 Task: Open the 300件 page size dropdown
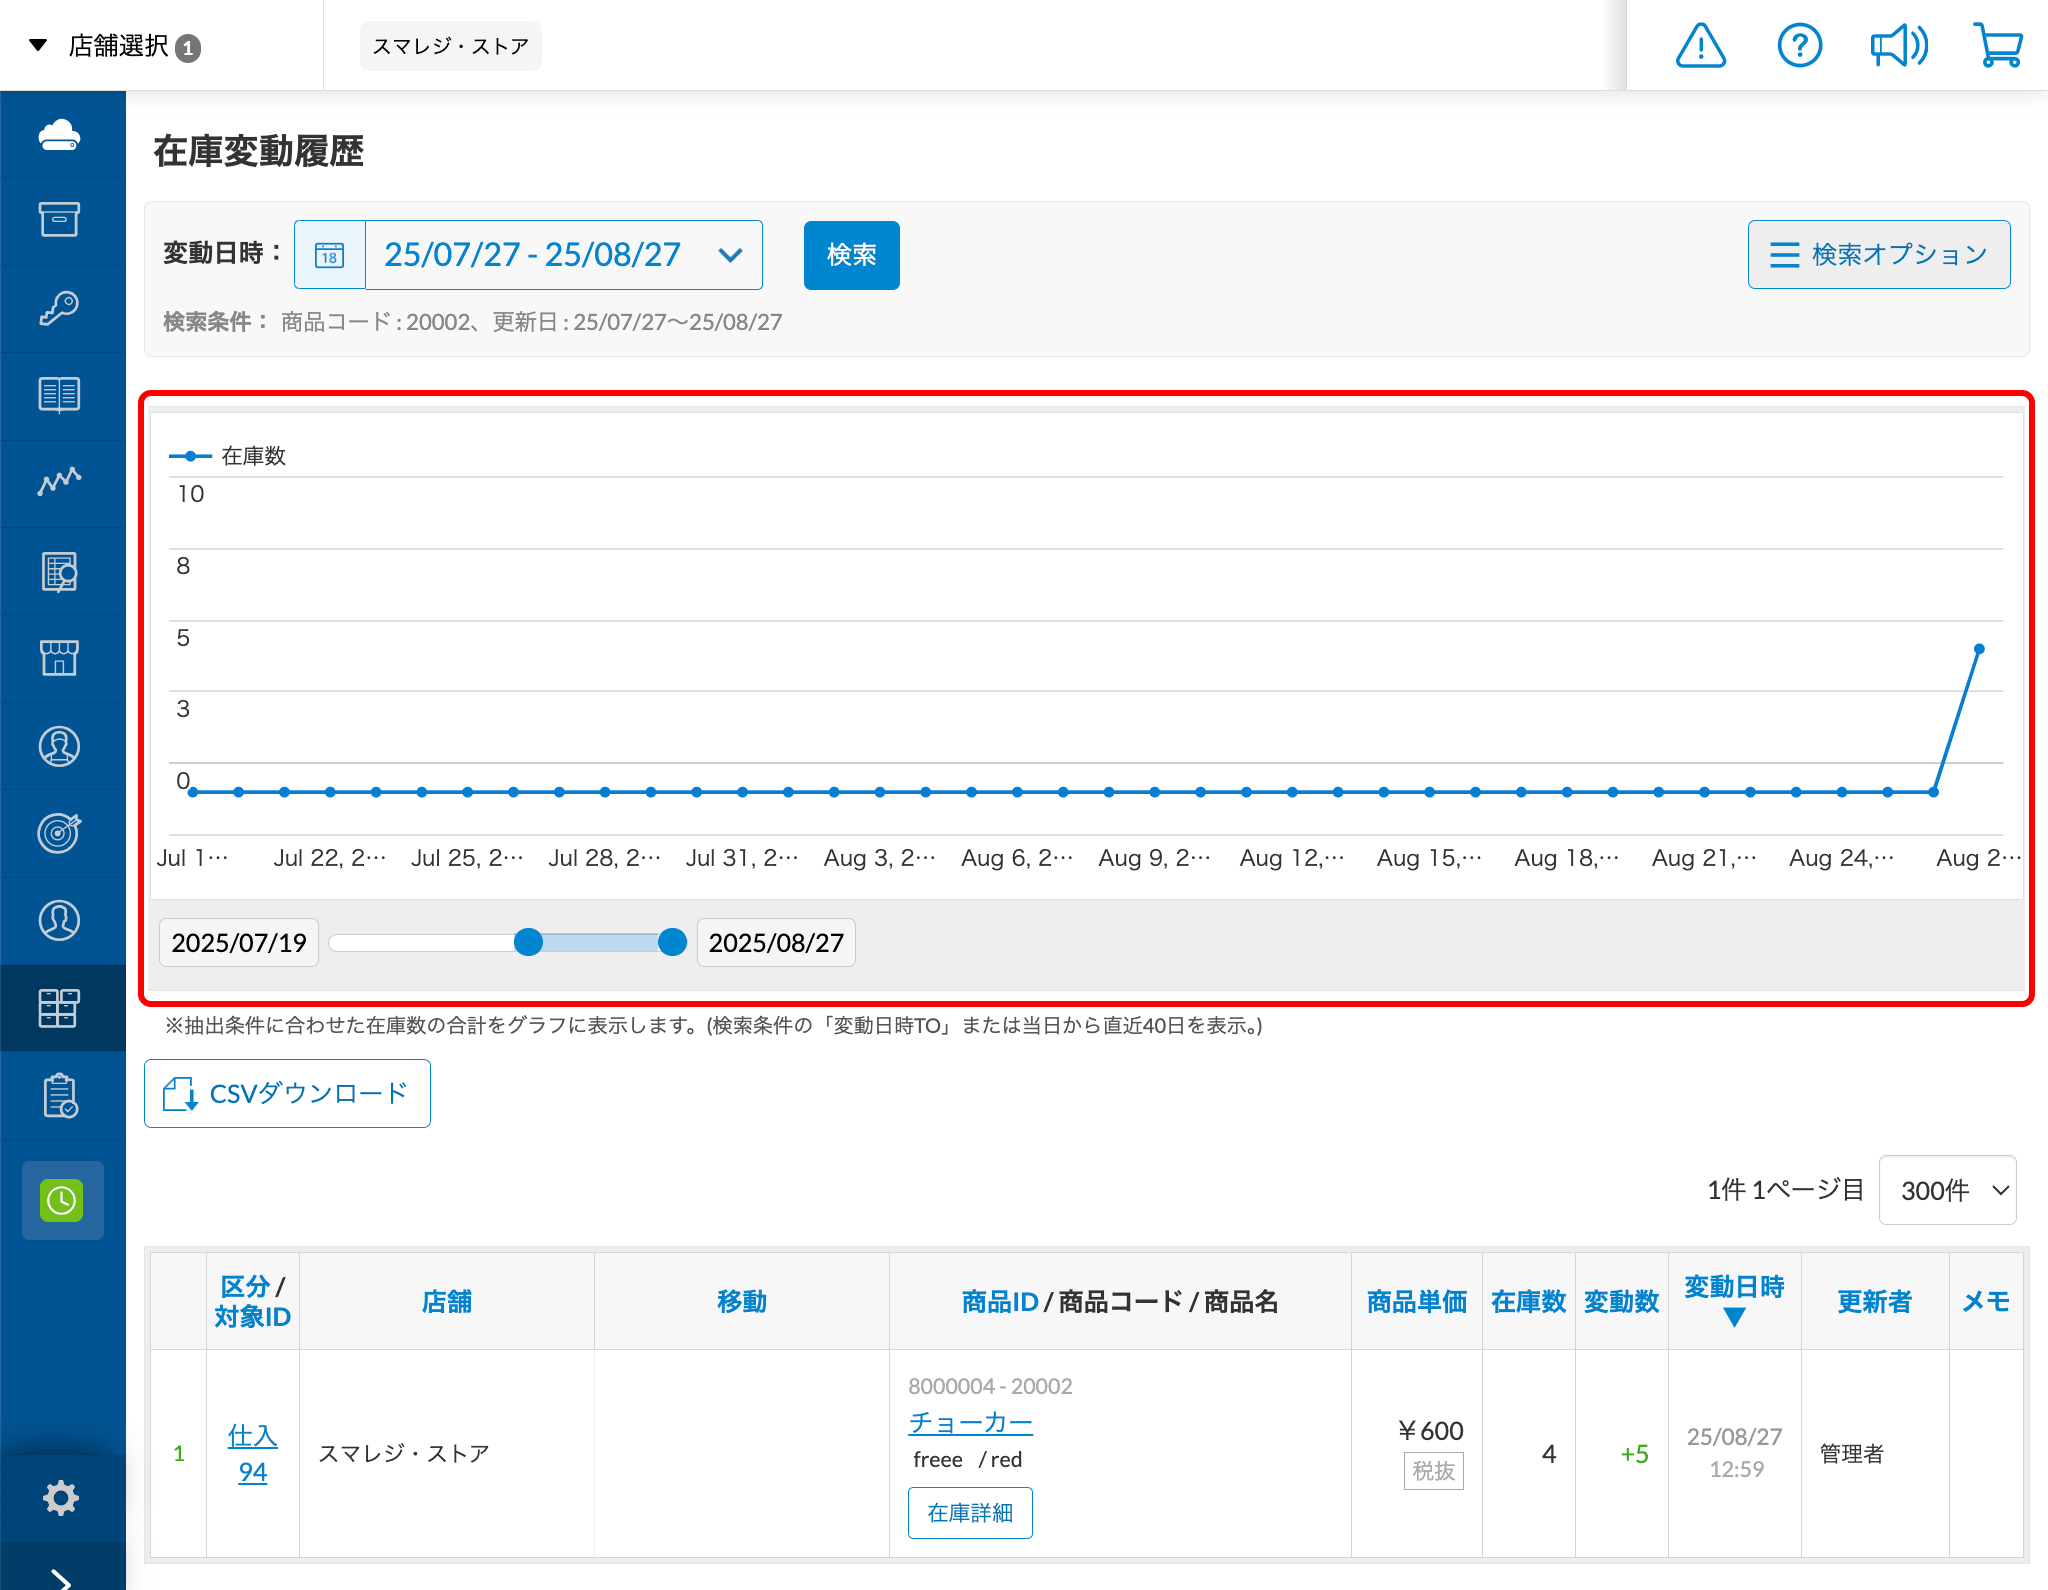[1947, 1190]
